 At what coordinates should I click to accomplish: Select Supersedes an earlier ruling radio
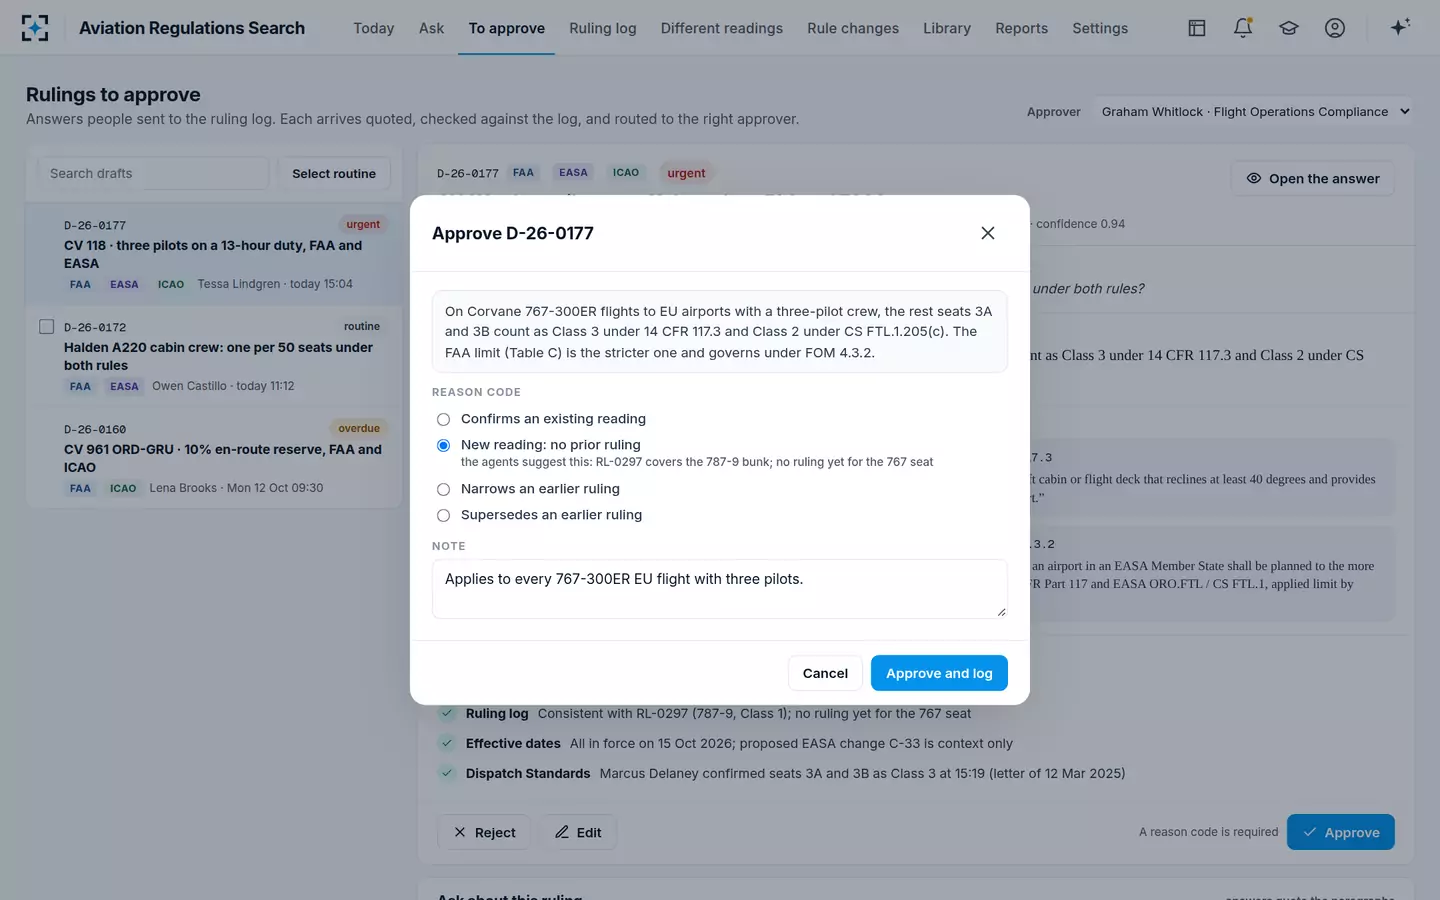[x=443, y=515]
